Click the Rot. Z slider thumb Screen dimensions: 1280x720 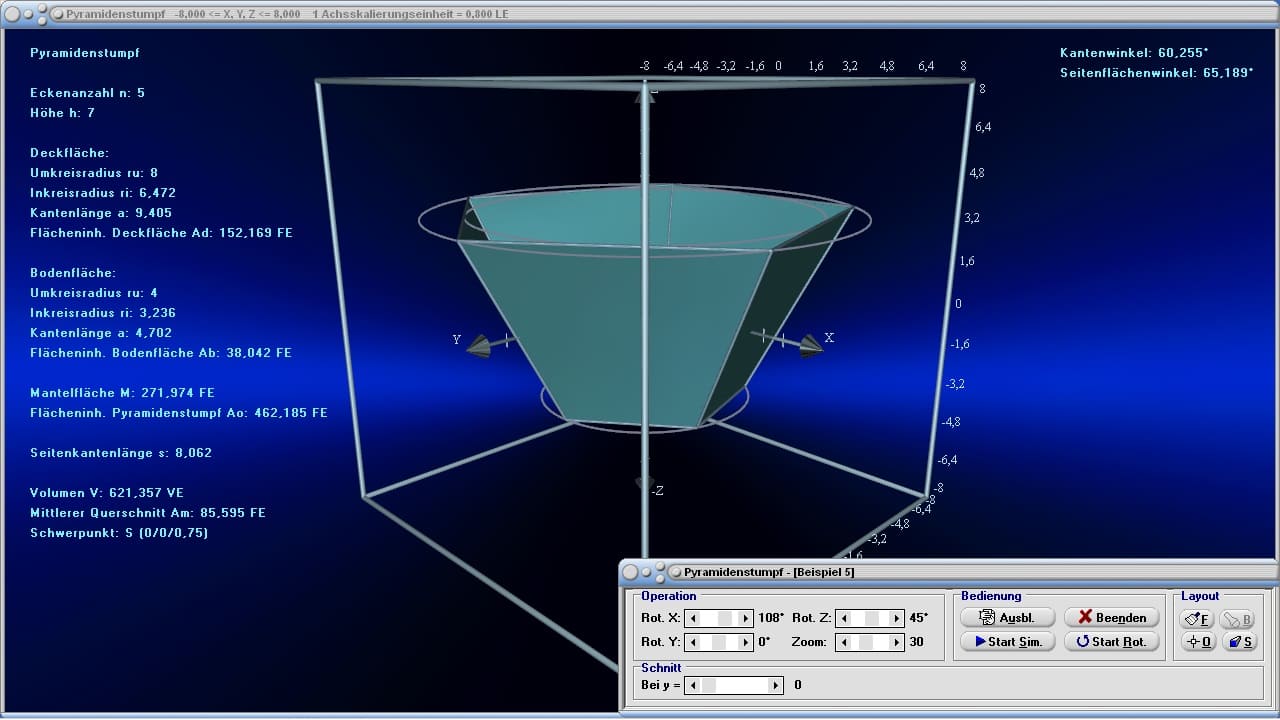874,618
